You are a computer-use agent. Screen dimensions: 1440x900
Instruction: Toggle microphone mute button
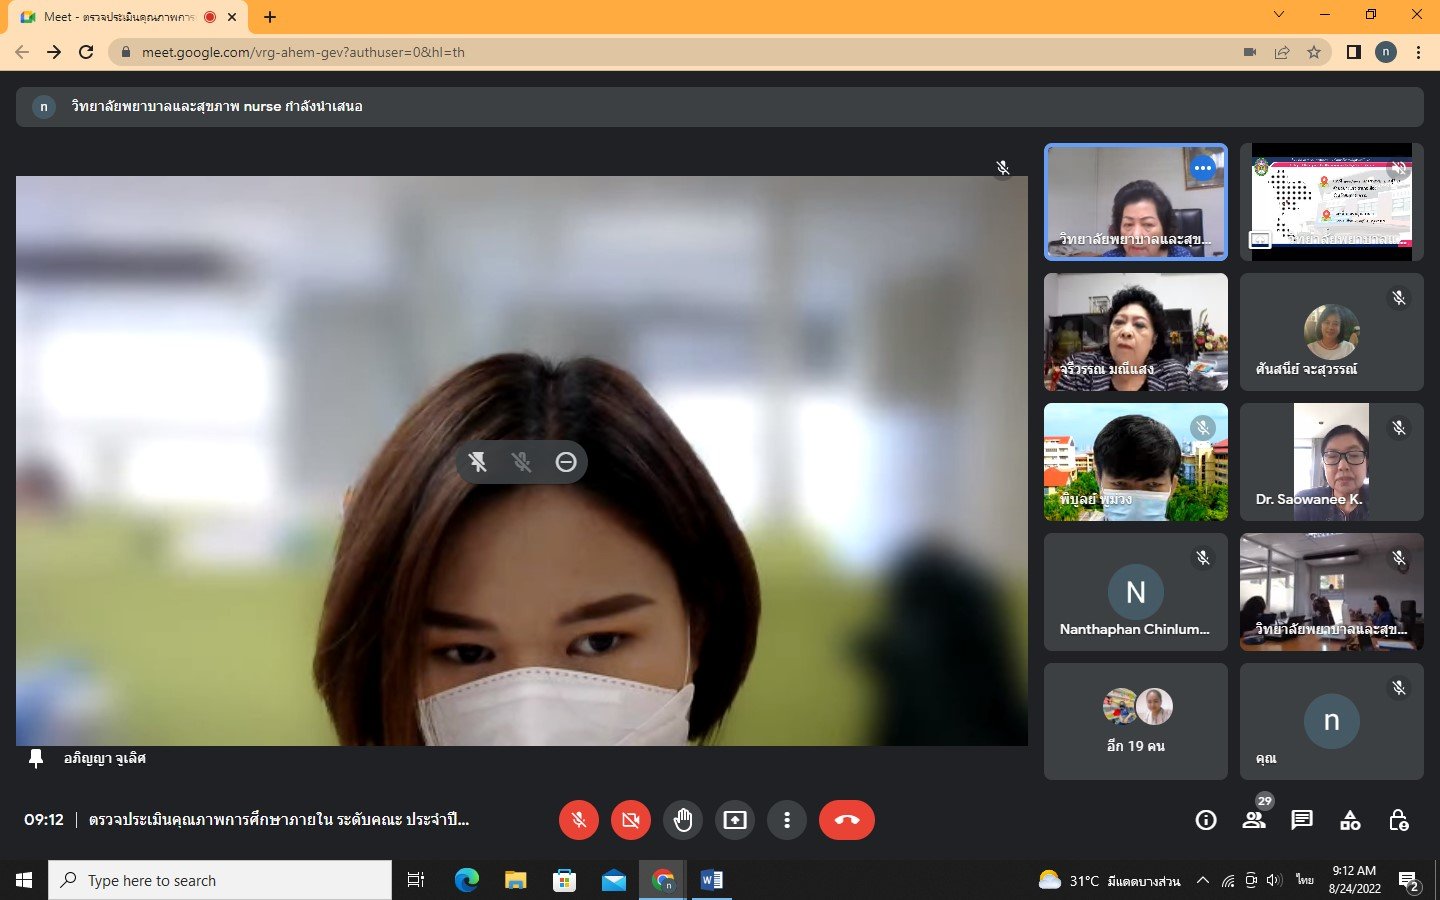click(579, 820)
